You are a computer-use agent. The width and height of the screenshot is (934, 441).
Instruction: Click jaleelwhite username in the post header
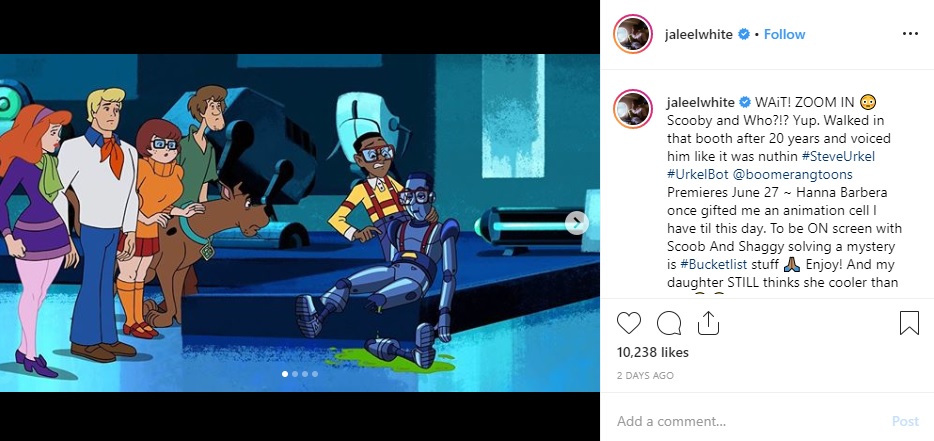pyautogui.click(x=699, y=35)
